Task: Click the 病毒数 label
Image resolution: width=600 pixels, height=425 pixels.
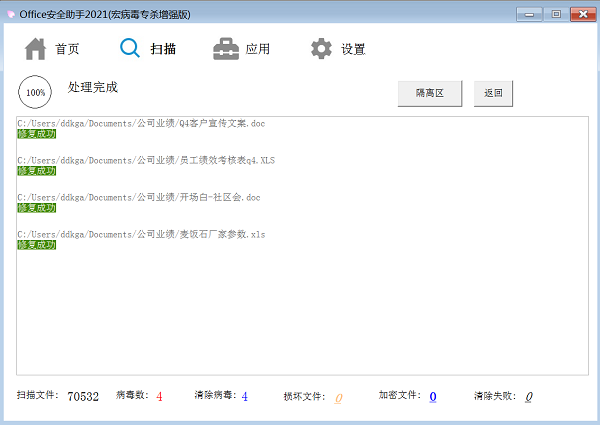Action: coord(132,395)
